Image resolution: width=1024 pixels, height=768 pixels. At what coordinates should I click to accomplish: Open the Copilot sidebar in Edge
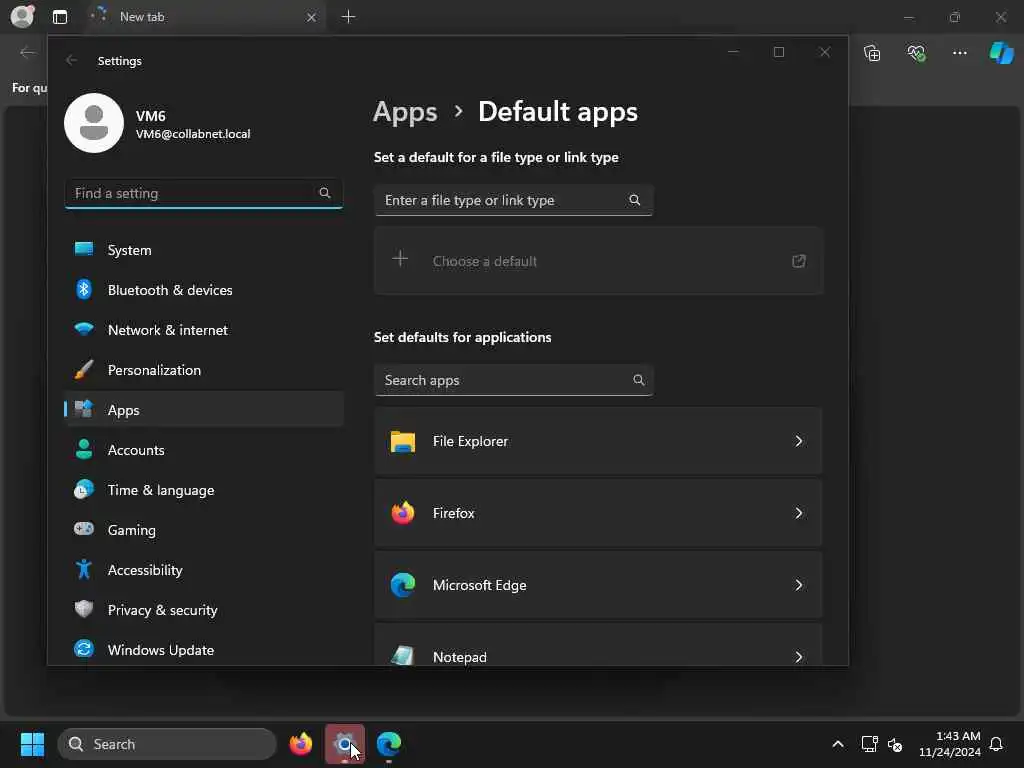point(1002,53)
